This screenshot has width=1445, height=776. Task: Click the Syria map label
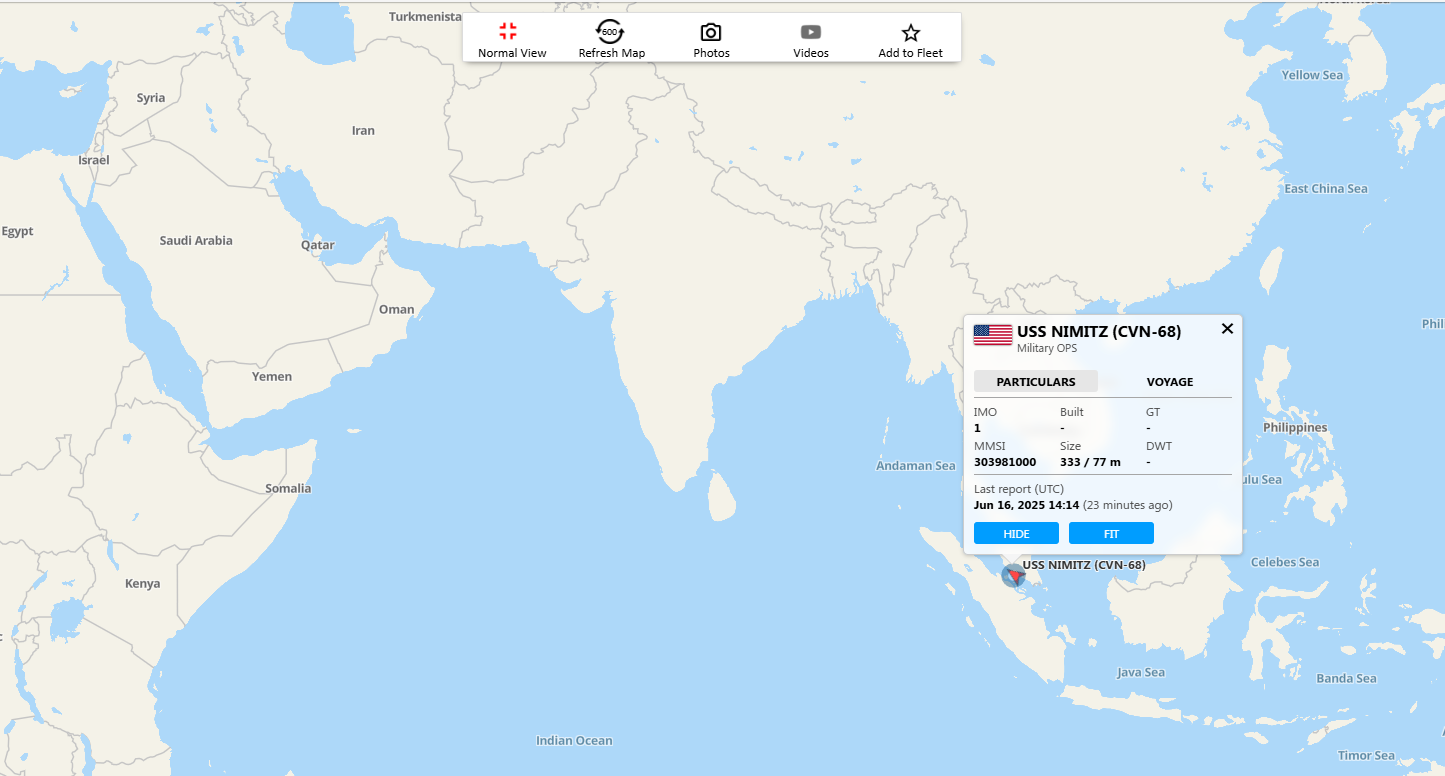(x=151, y=98)
